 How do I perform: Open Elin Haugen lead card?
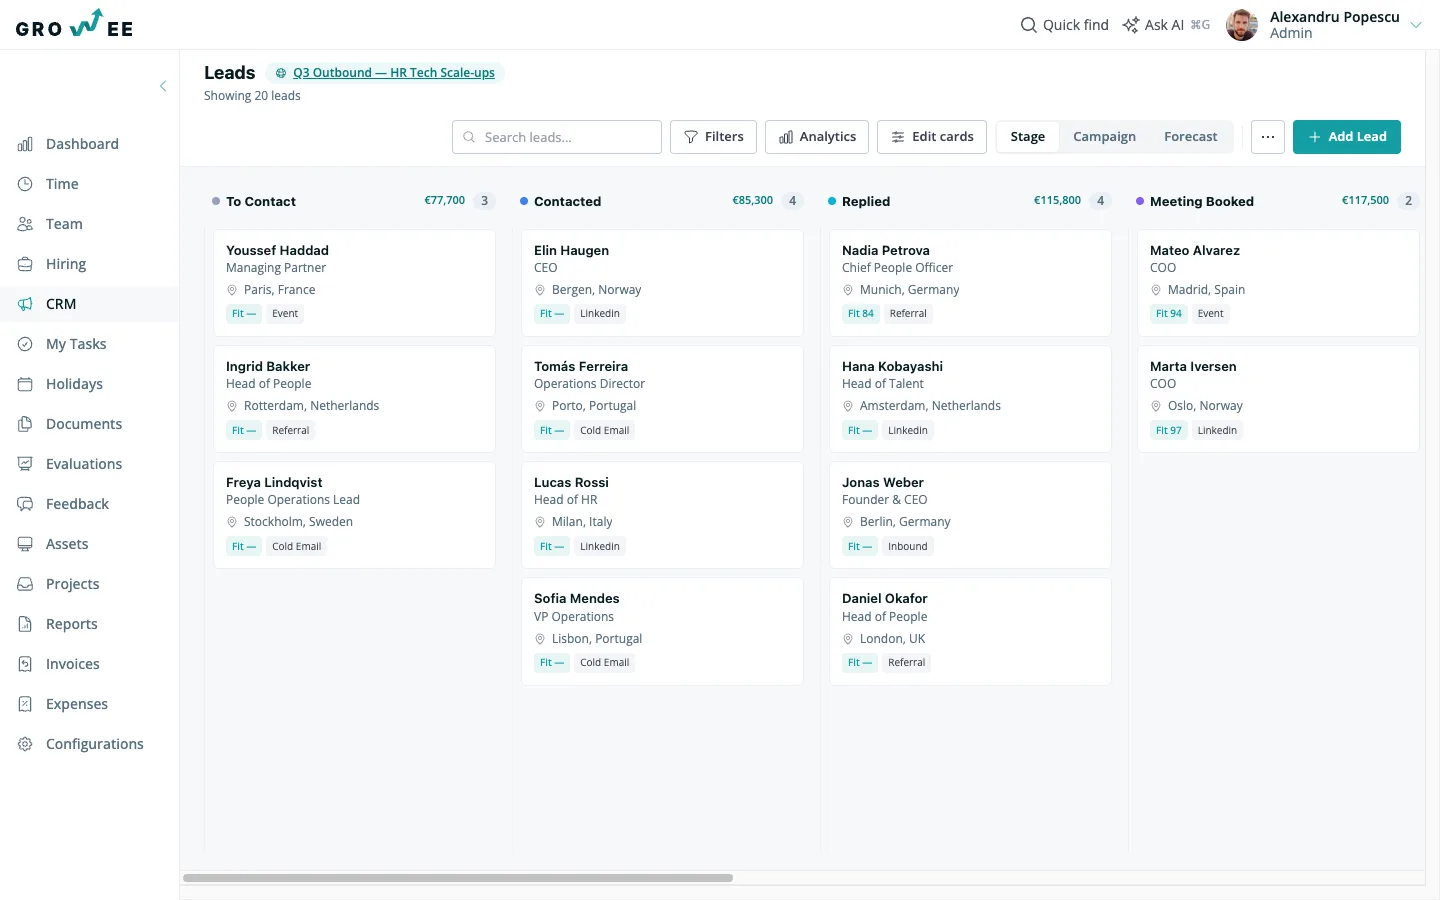(662, 283)
